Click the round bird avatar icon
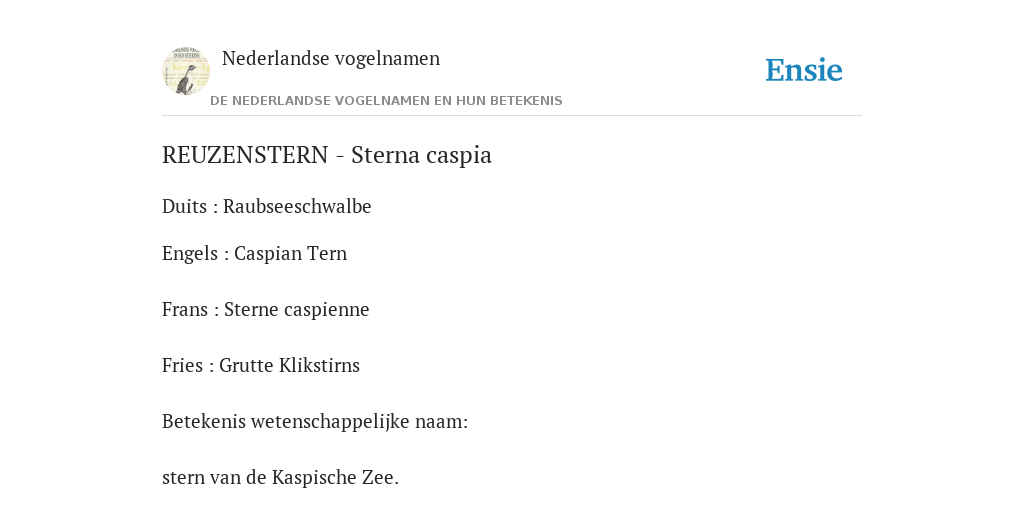Image resolution: width=1024 pixels, height=512 pixels. click(185, 71)
